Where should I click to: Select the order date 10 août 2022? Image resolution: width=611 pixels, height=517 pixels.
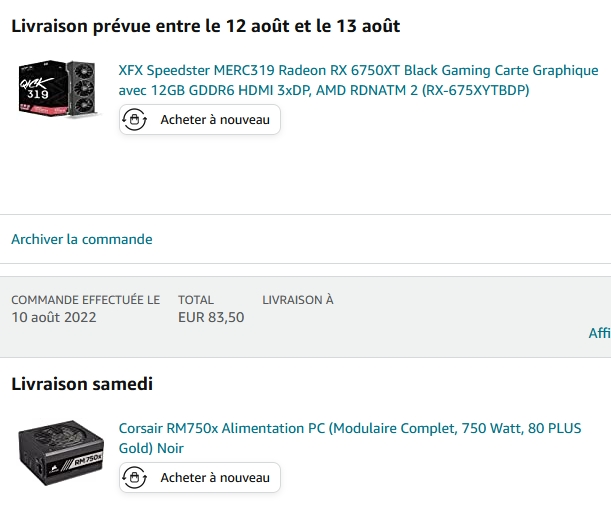coord(54,318)
